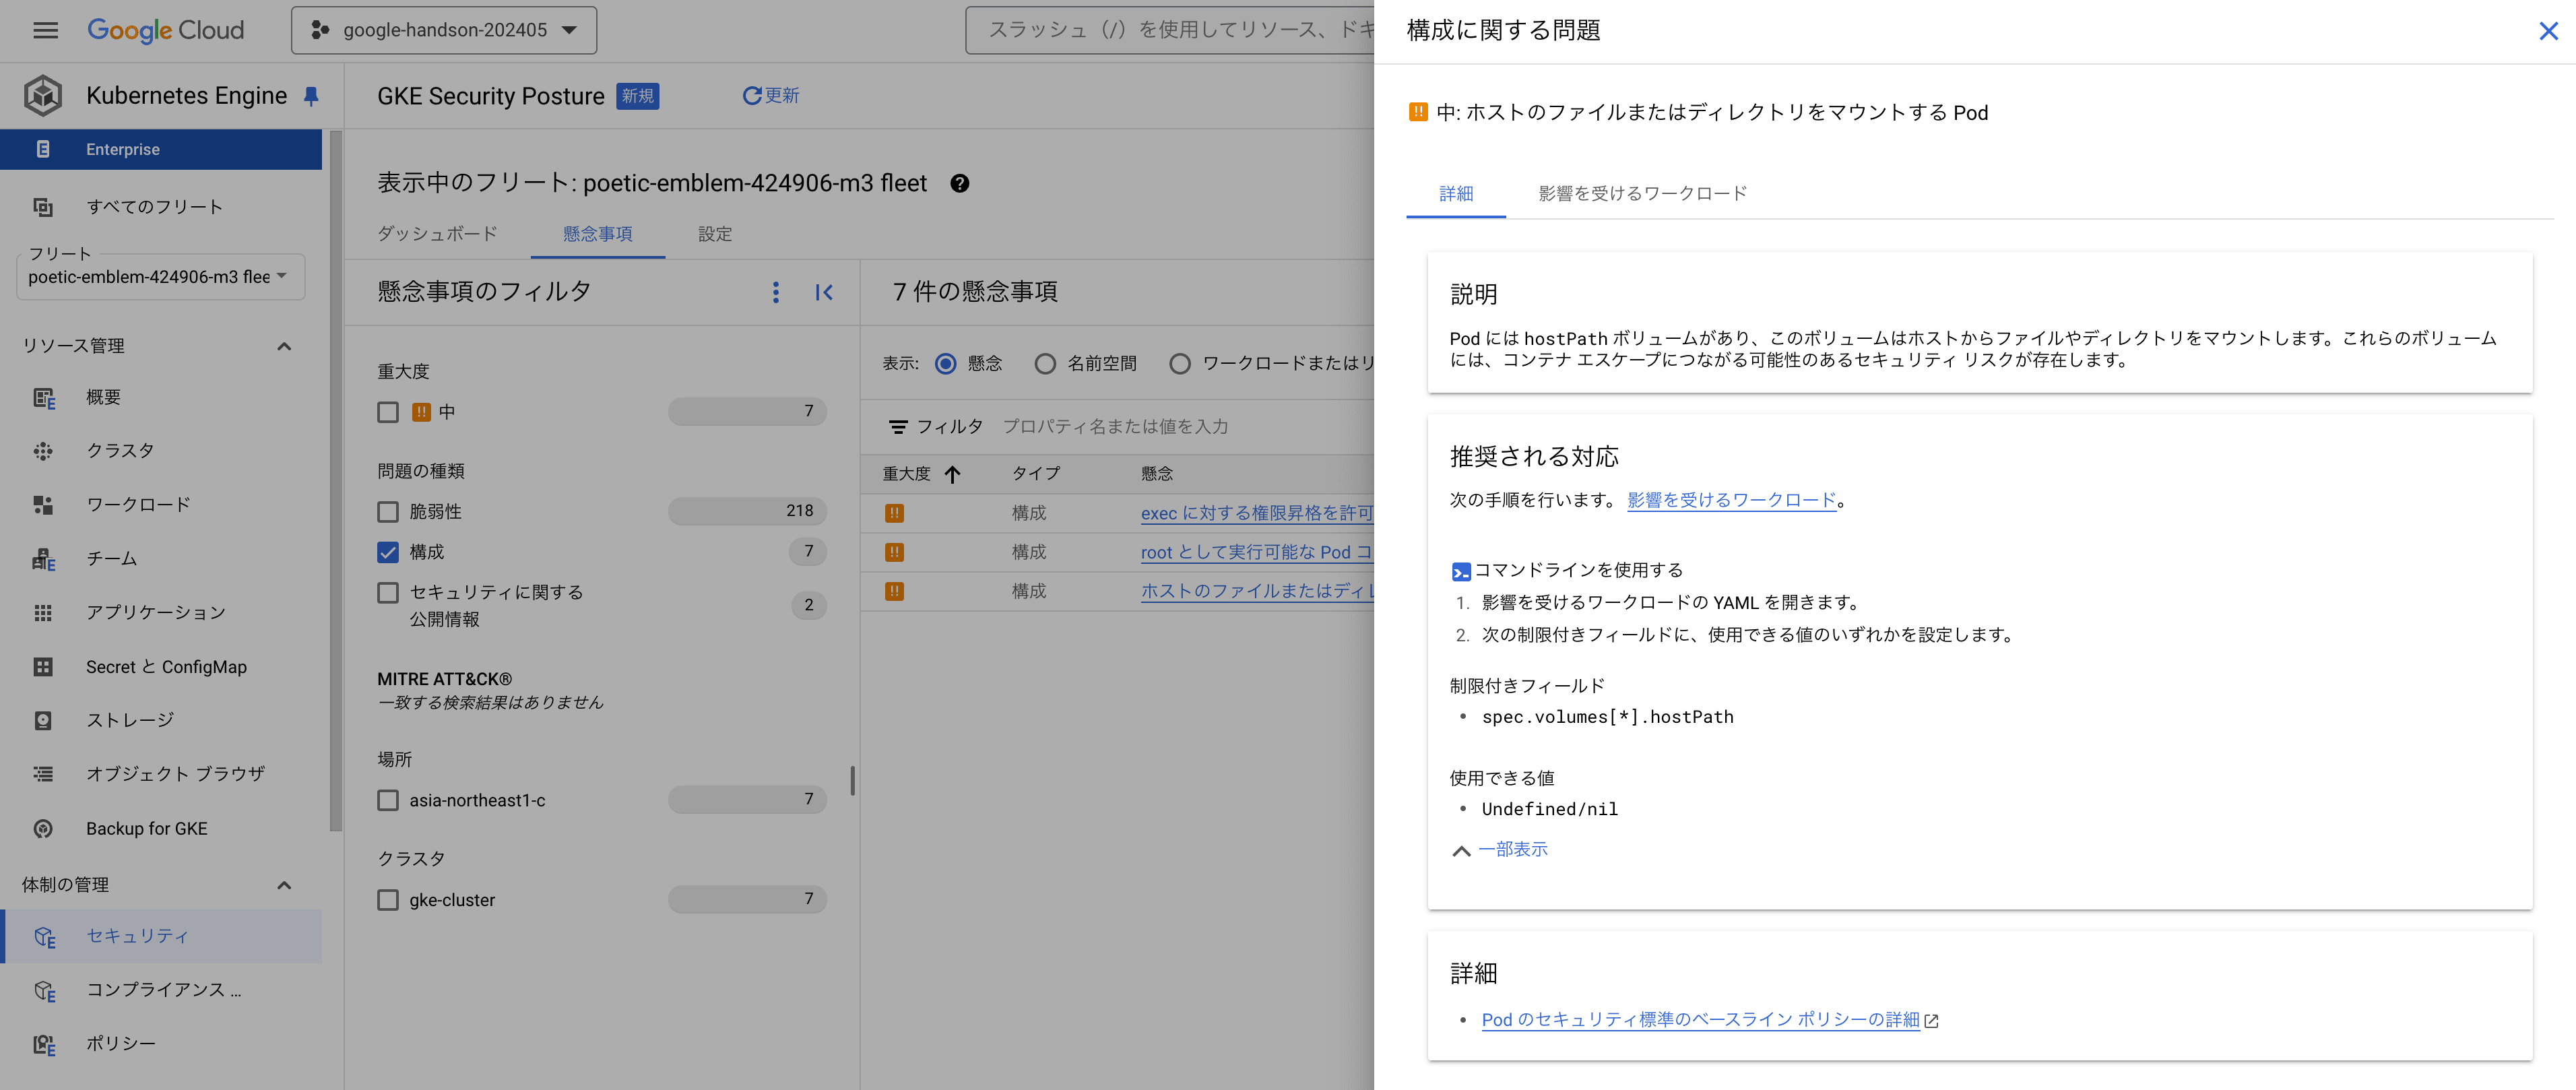The width and height of the screenshot is (2576, 1090).
Task: Click the Google Cloud logo
Action: point(165,30)
